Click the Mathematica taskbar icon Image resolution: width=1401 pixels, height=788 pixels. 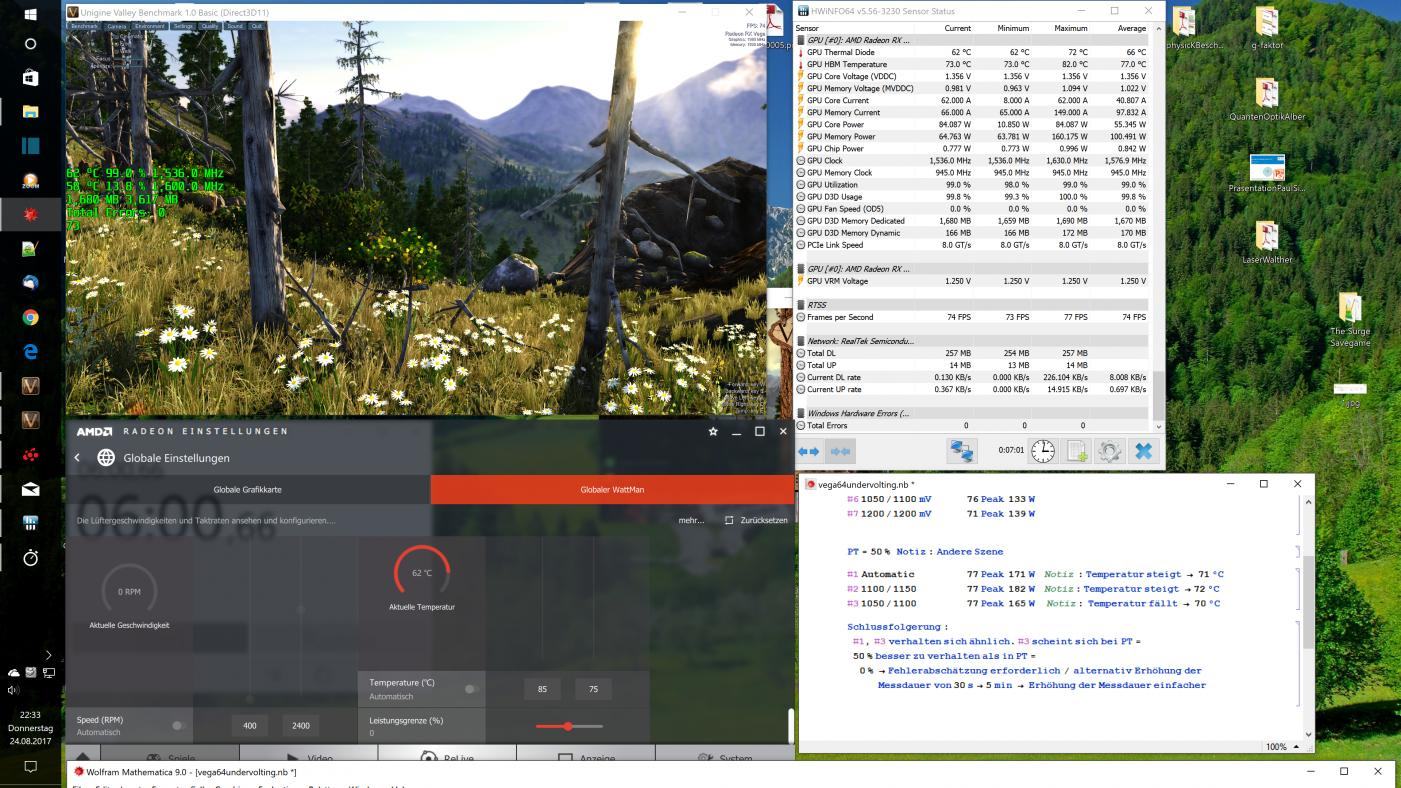pos(30,214)
